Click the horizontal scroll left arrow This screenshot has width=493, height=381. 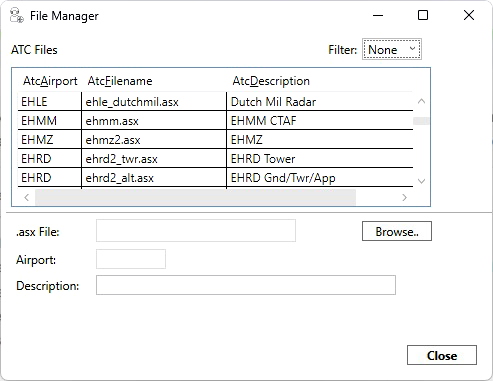coord(27,197)
